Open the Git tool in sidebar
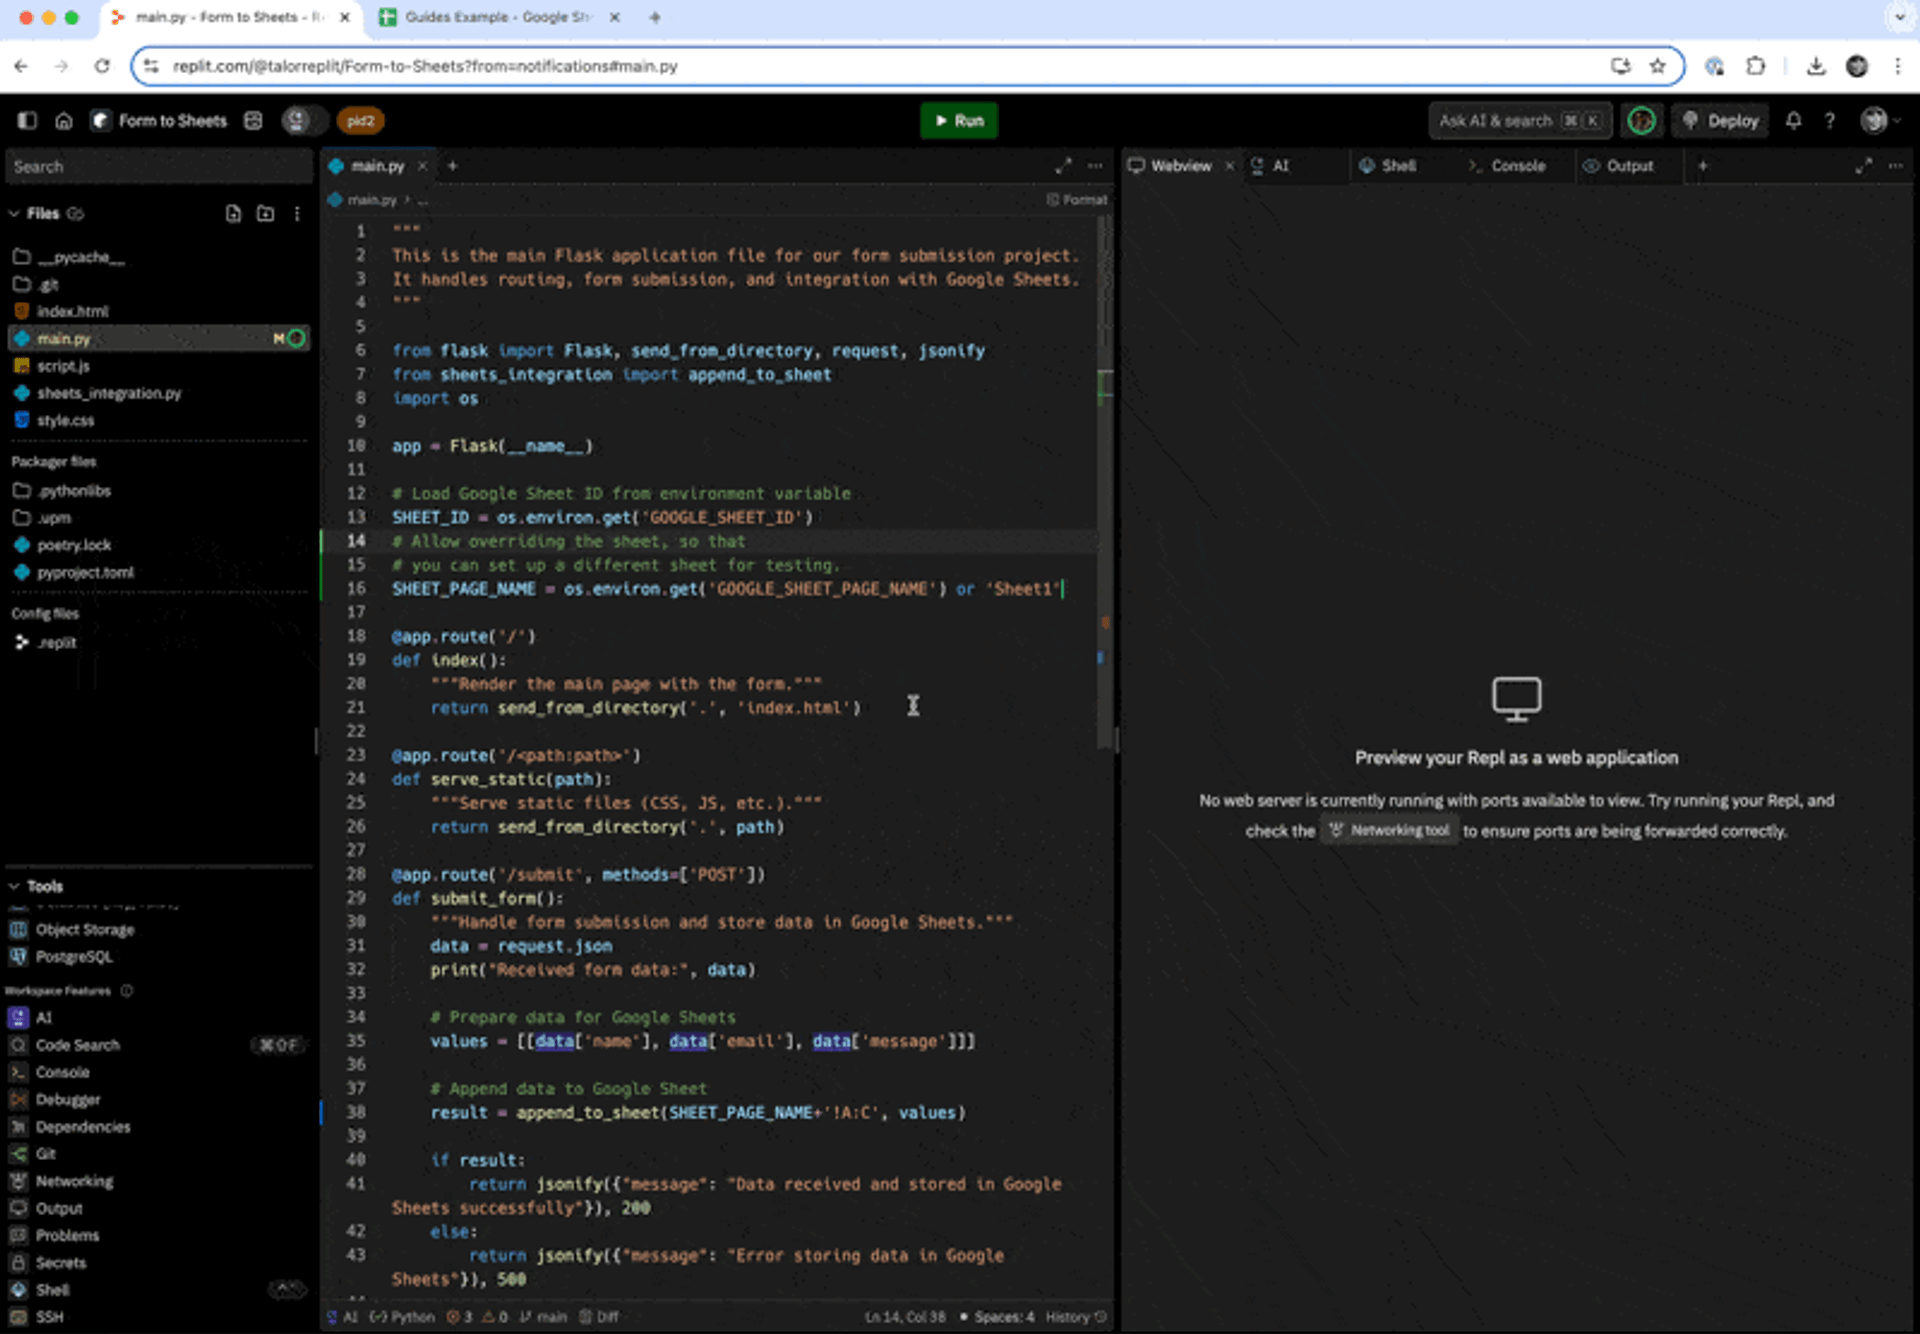The height and width of the screenshot is (1334, 1920). tap(45, 1153)
